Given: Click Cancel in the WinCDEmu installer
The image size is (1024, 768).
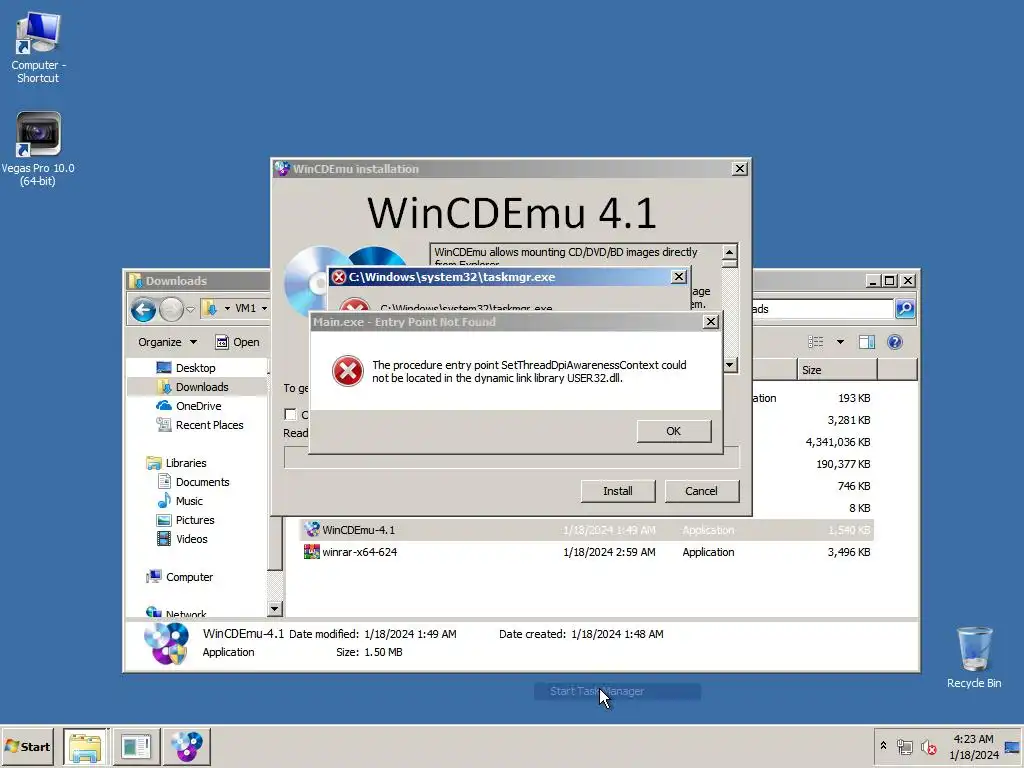Looking at the screenshot, I should [701, 491].
